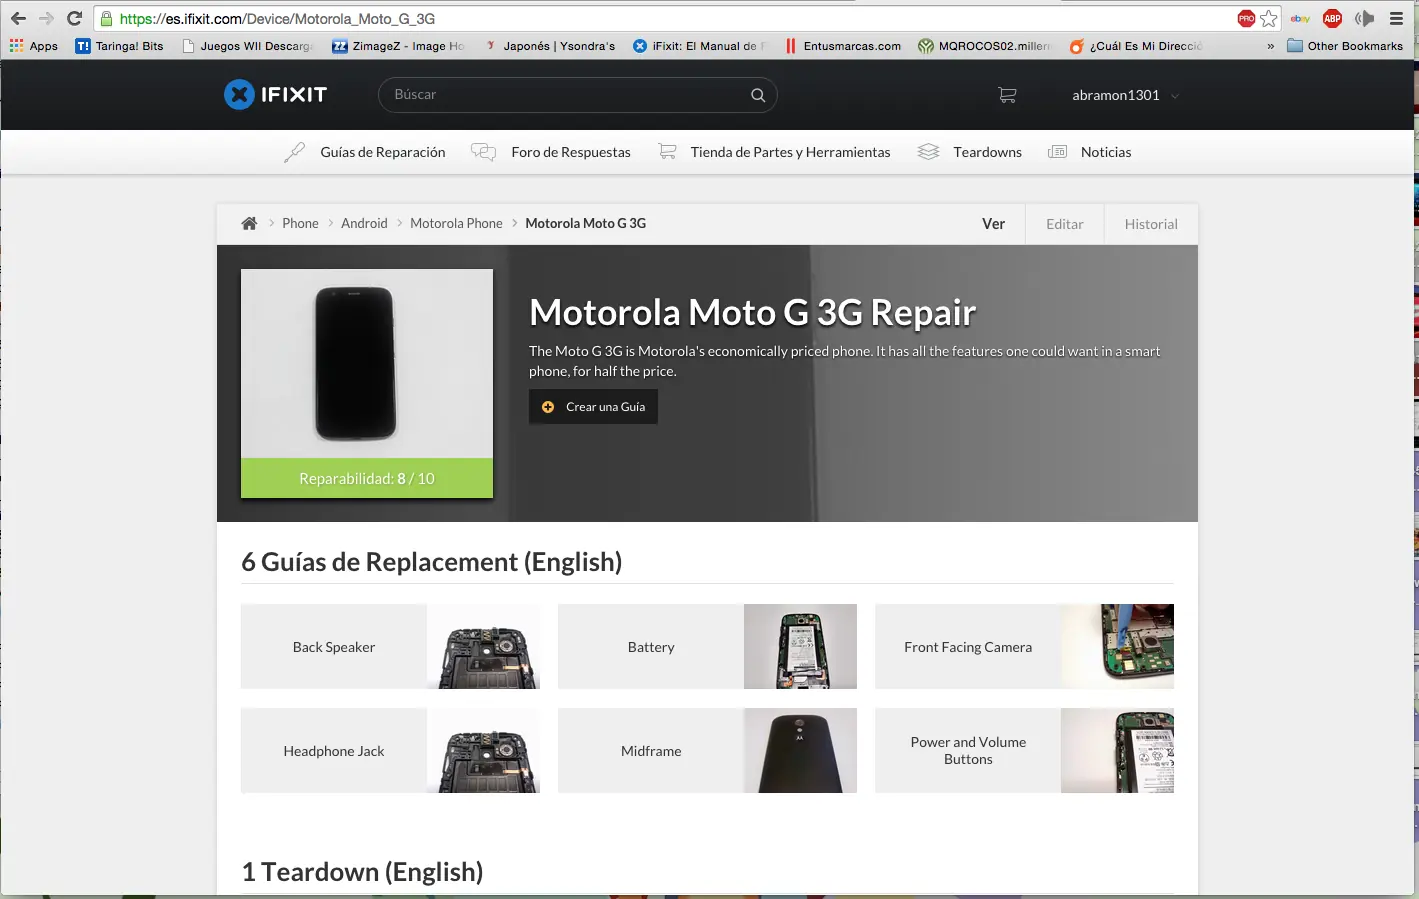Screen dimensions: 1419x899
Task: Open the eBay extension icon
Action: [x=1300, y=18]
